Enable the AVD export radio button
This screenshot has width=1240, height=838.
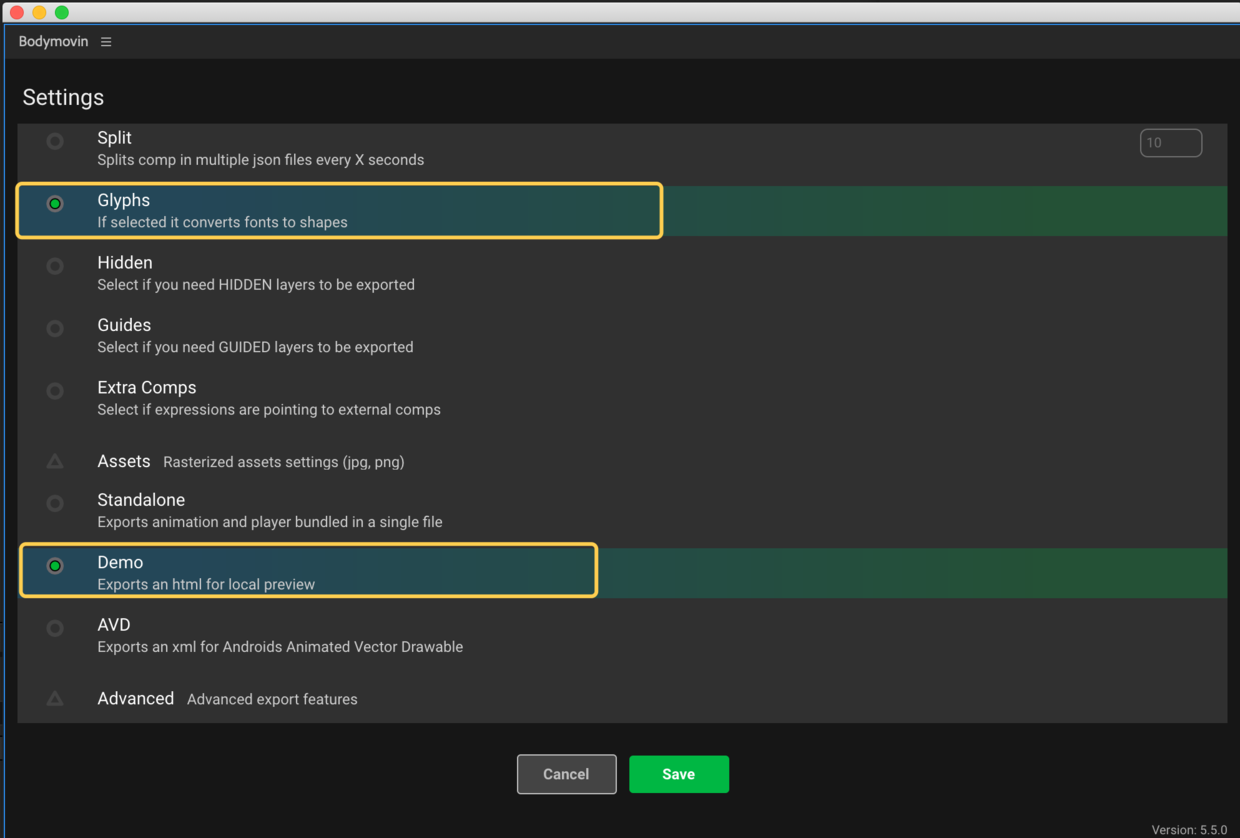[x=55, y=628]
